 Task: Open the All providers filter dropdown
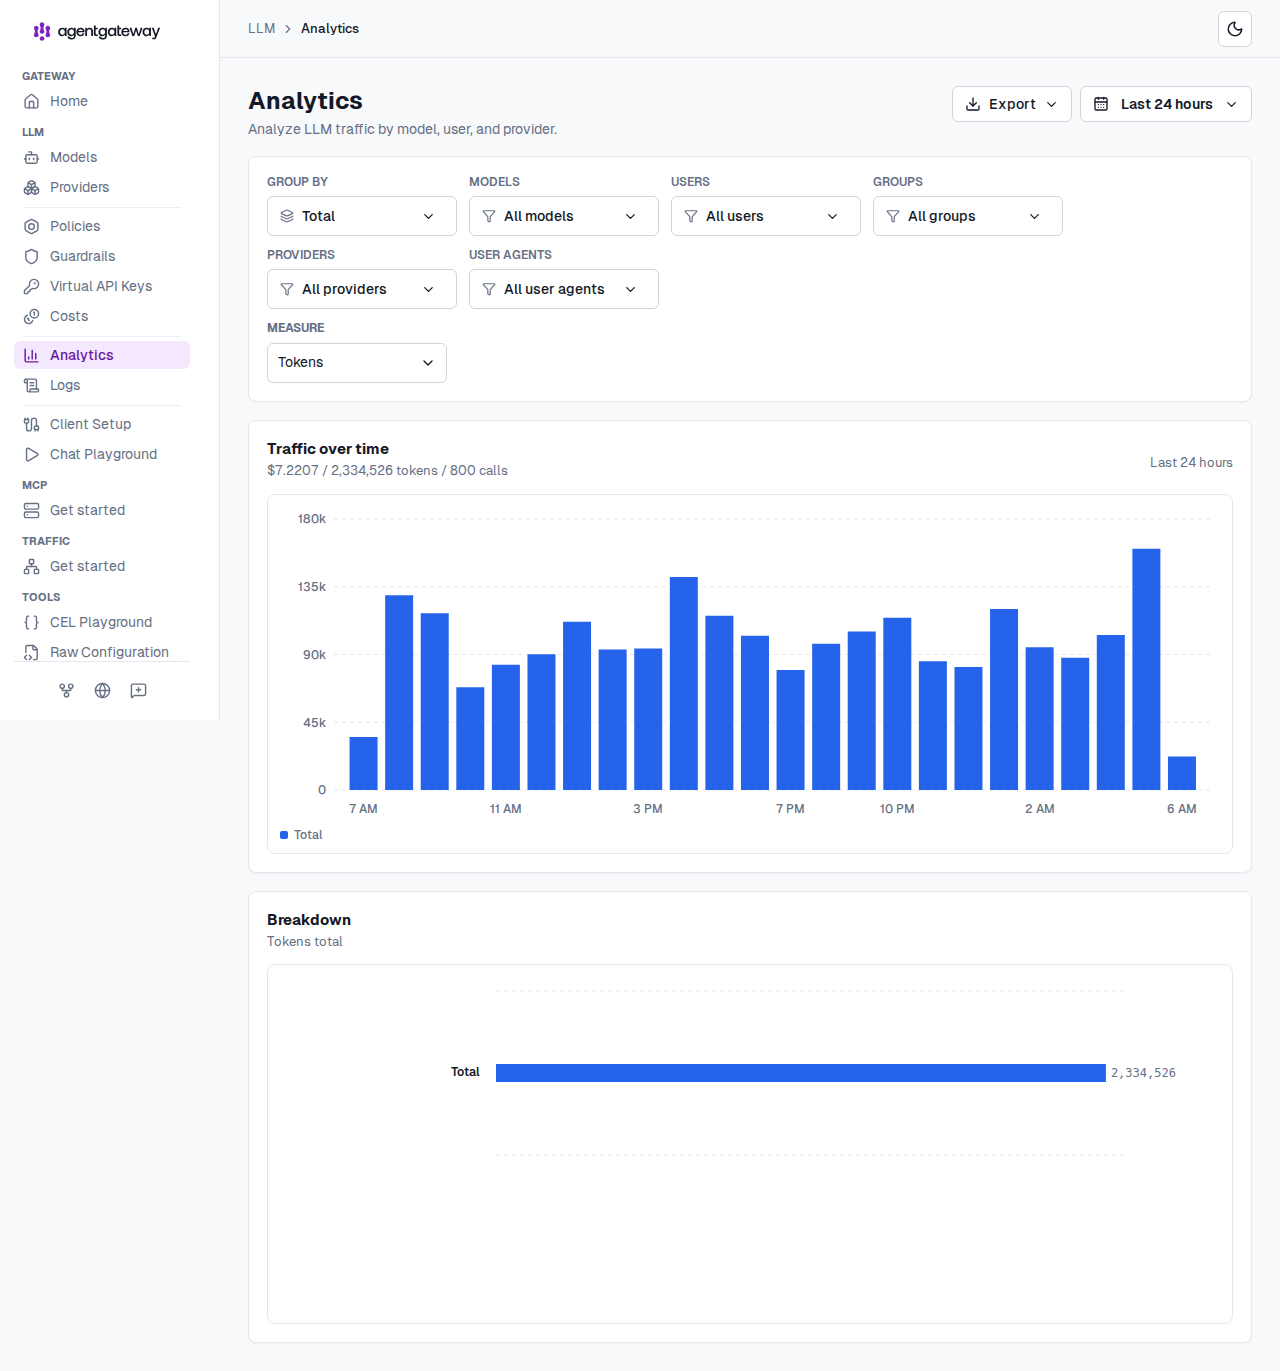coord(362,289)
